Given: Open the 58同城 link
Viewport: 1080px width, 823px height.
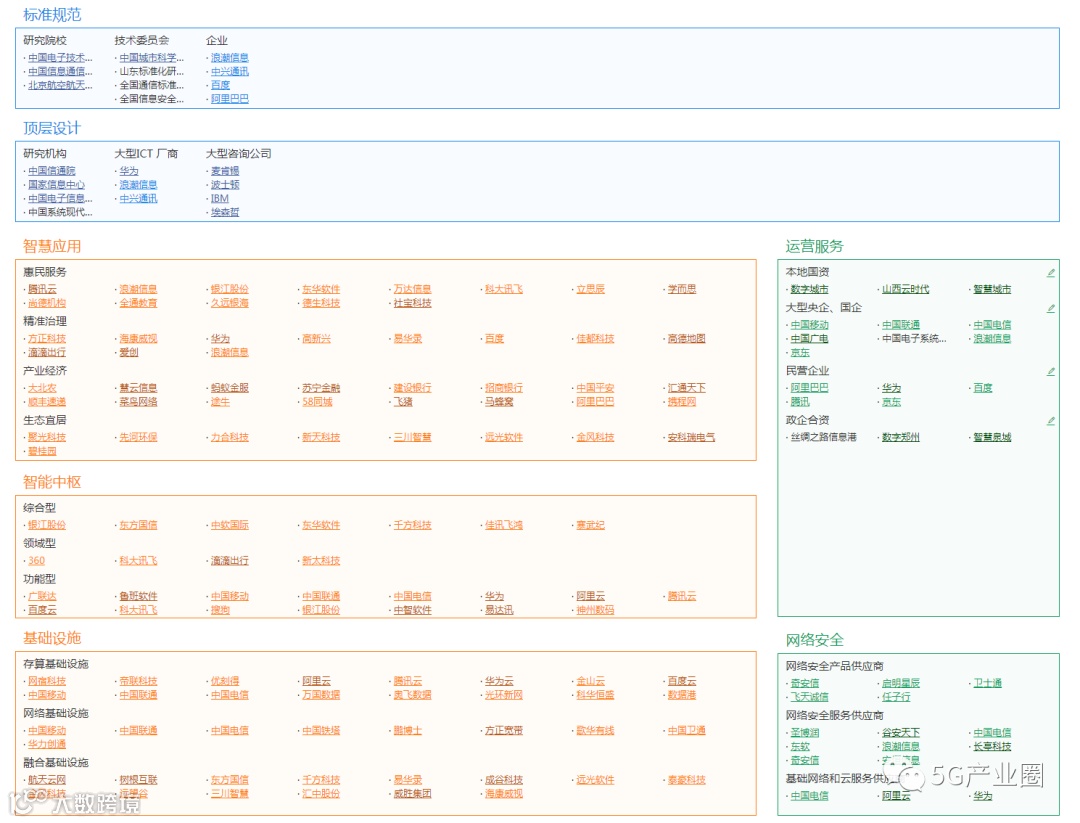Looking at the screenshot, I should tap(317, 402).
